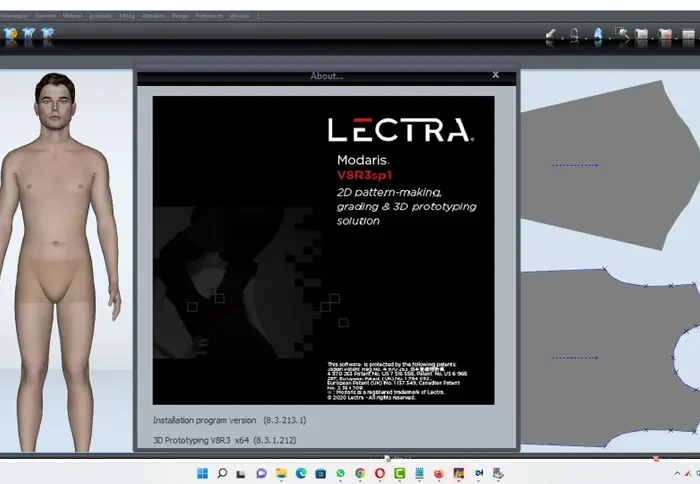This screenshot has width=700, height=484.
Task: Show hidden system tray icons
Action: pyautogui.click(x=677, y=473)
